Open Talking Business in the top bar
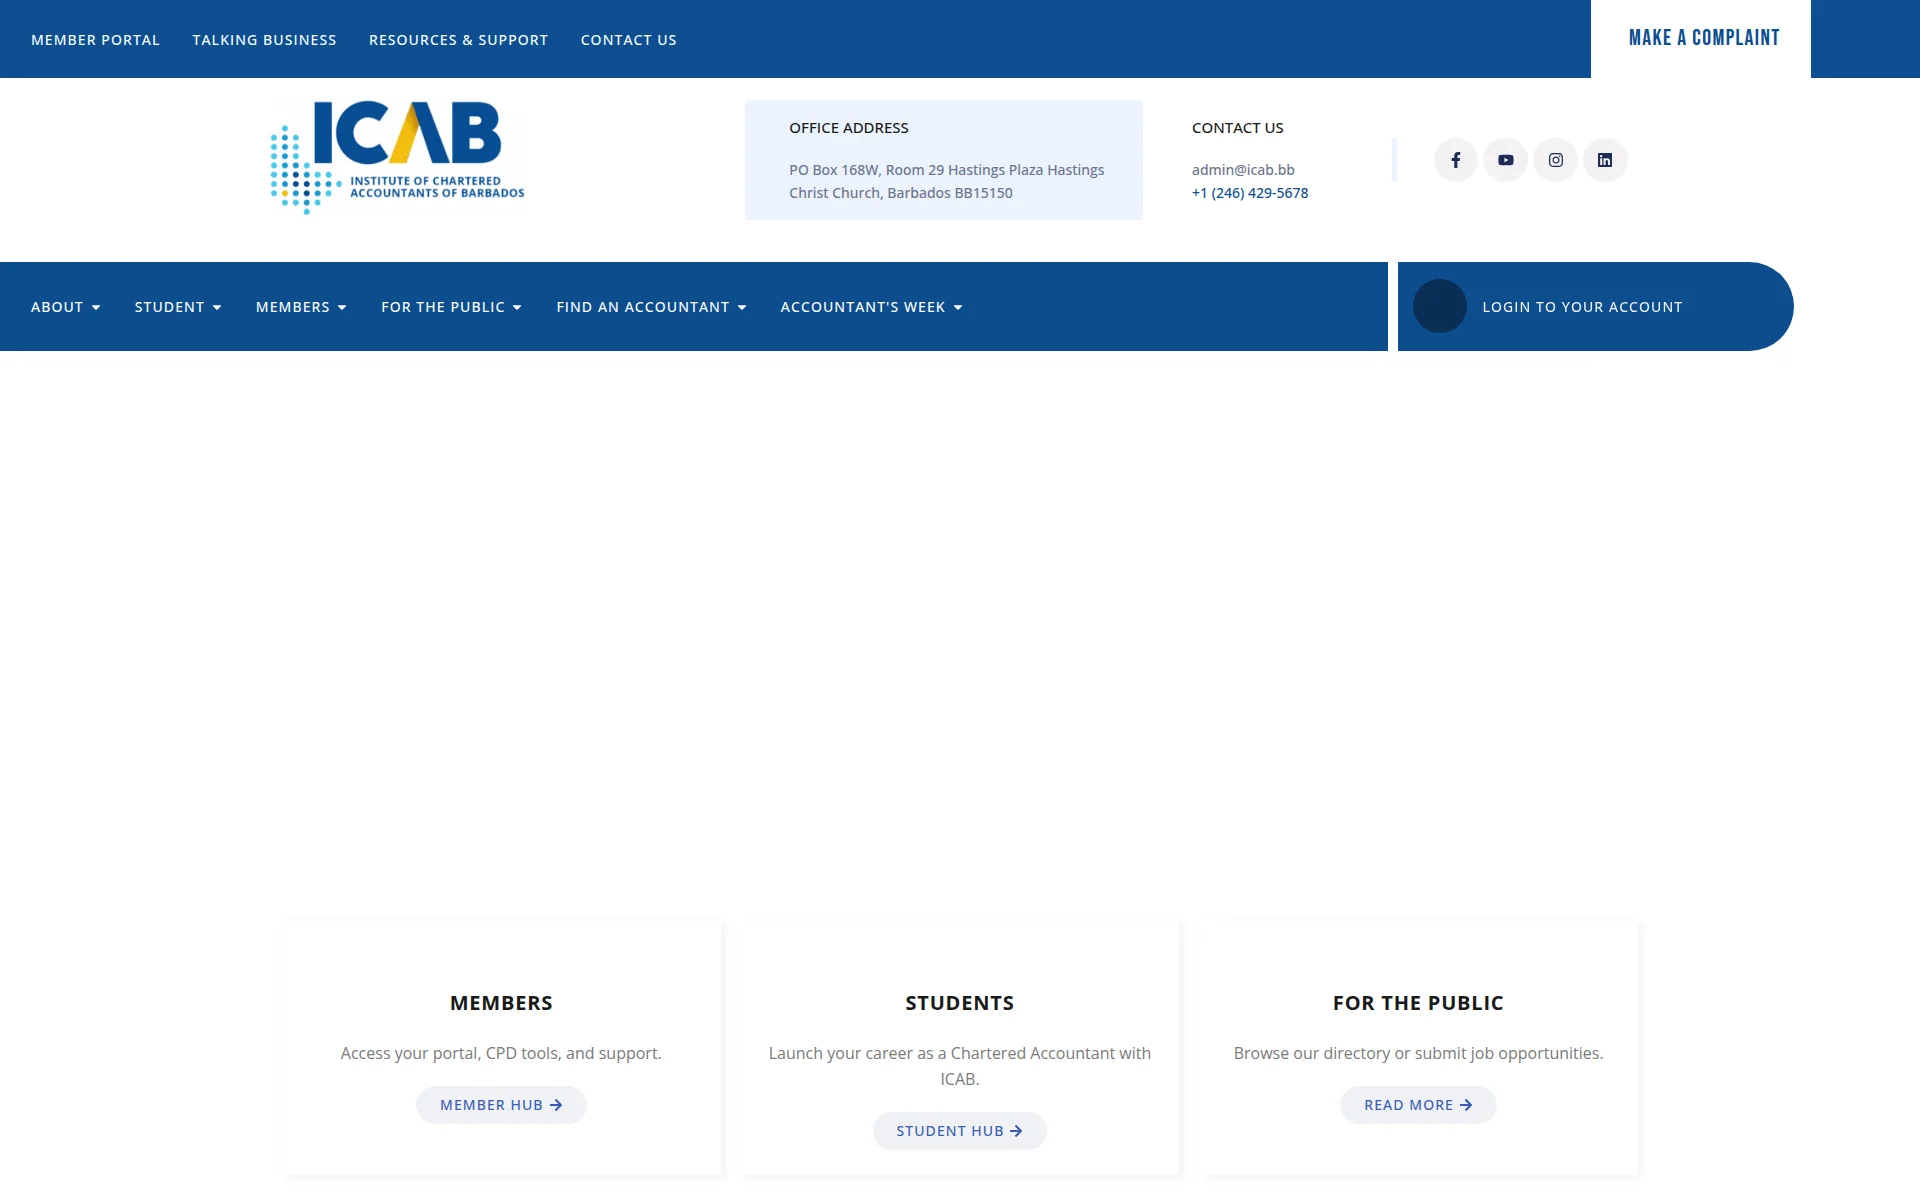1920x1200 pixels. [x=264, y=40]
